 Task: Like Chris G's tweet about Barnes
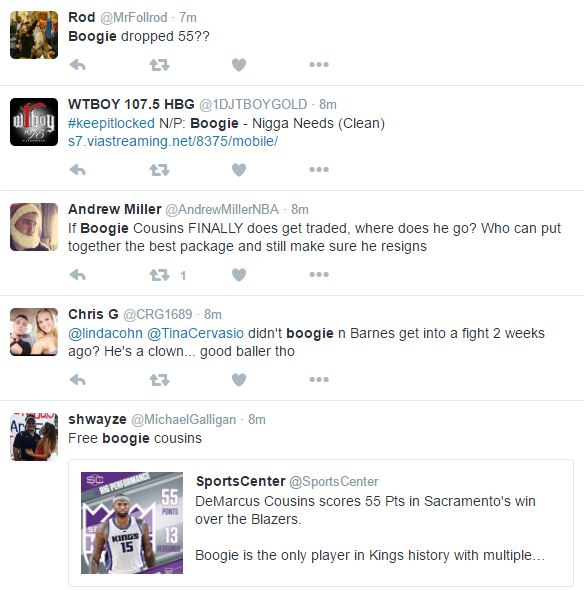pyautogui.click(x=239, y=380)
